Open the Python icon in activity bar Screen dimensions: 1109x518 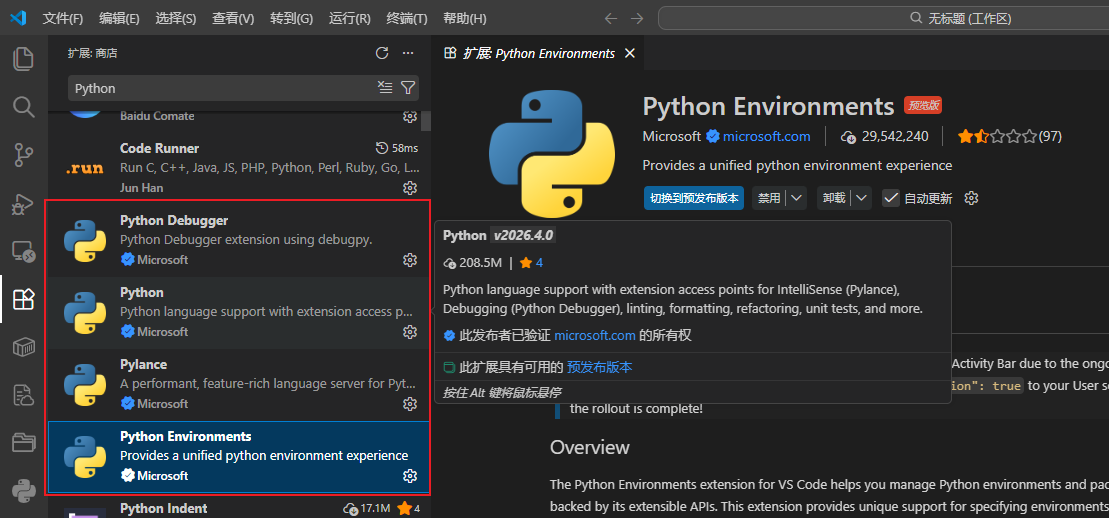23,490
